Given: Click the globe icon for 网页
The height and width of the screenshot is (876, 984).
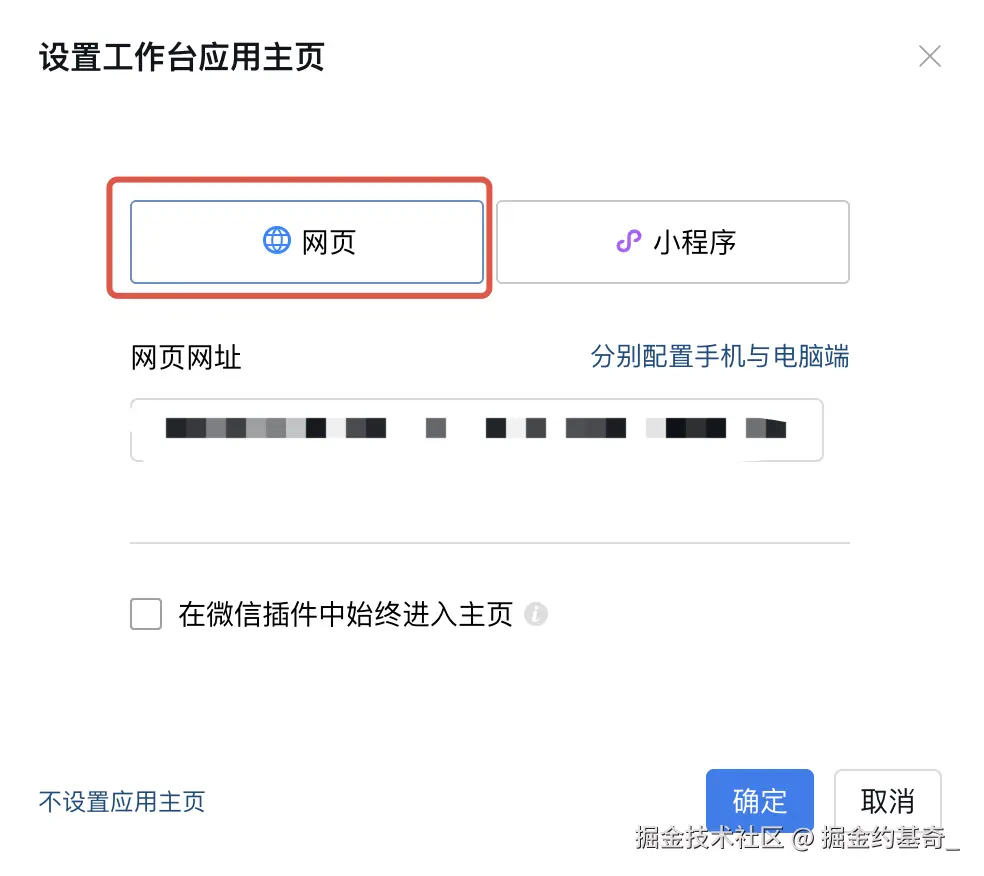Looking at the screenshot, I should tap(276, 241).
